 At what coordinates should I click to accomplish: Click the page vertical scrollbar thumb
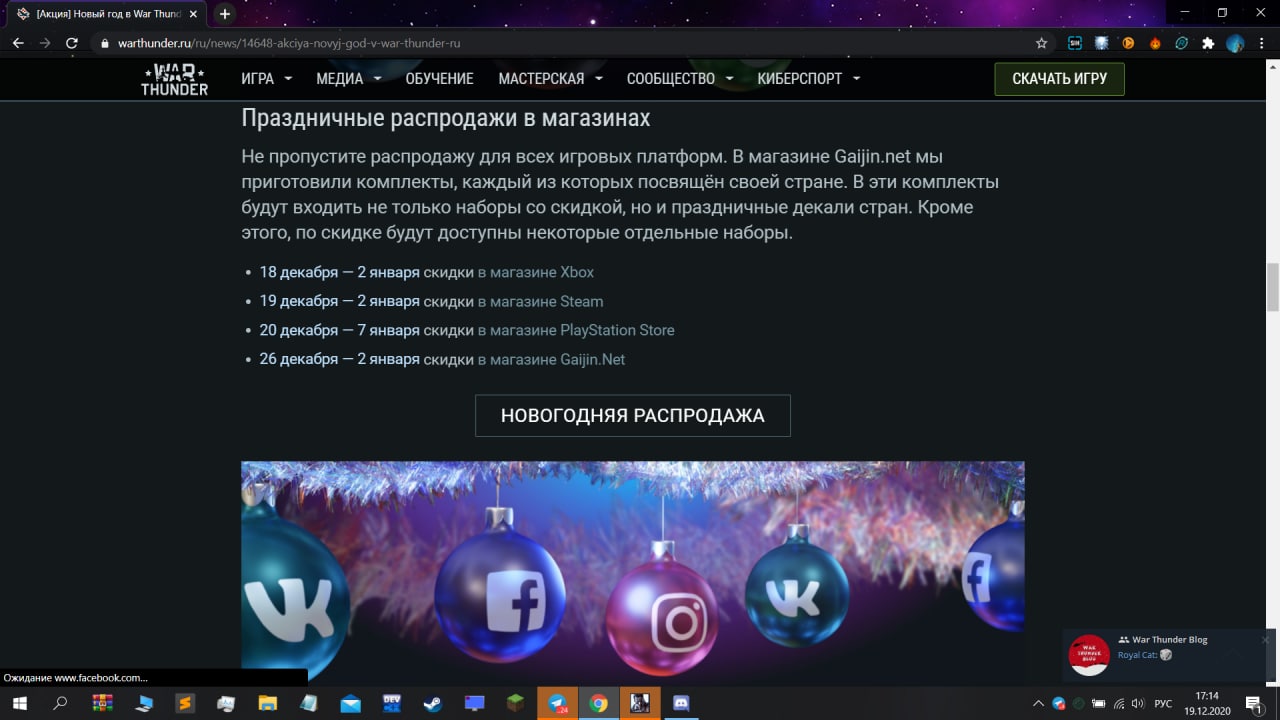point(1273,287)
